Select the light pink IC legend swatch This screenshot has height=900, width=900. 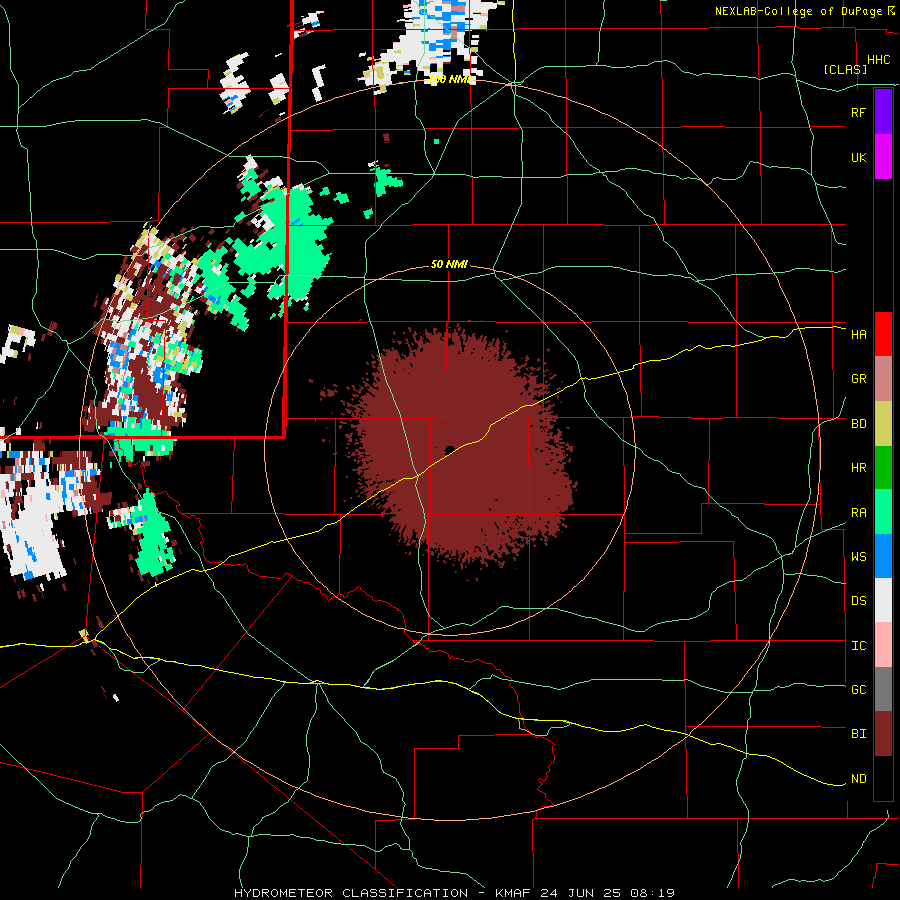point(883,645)
